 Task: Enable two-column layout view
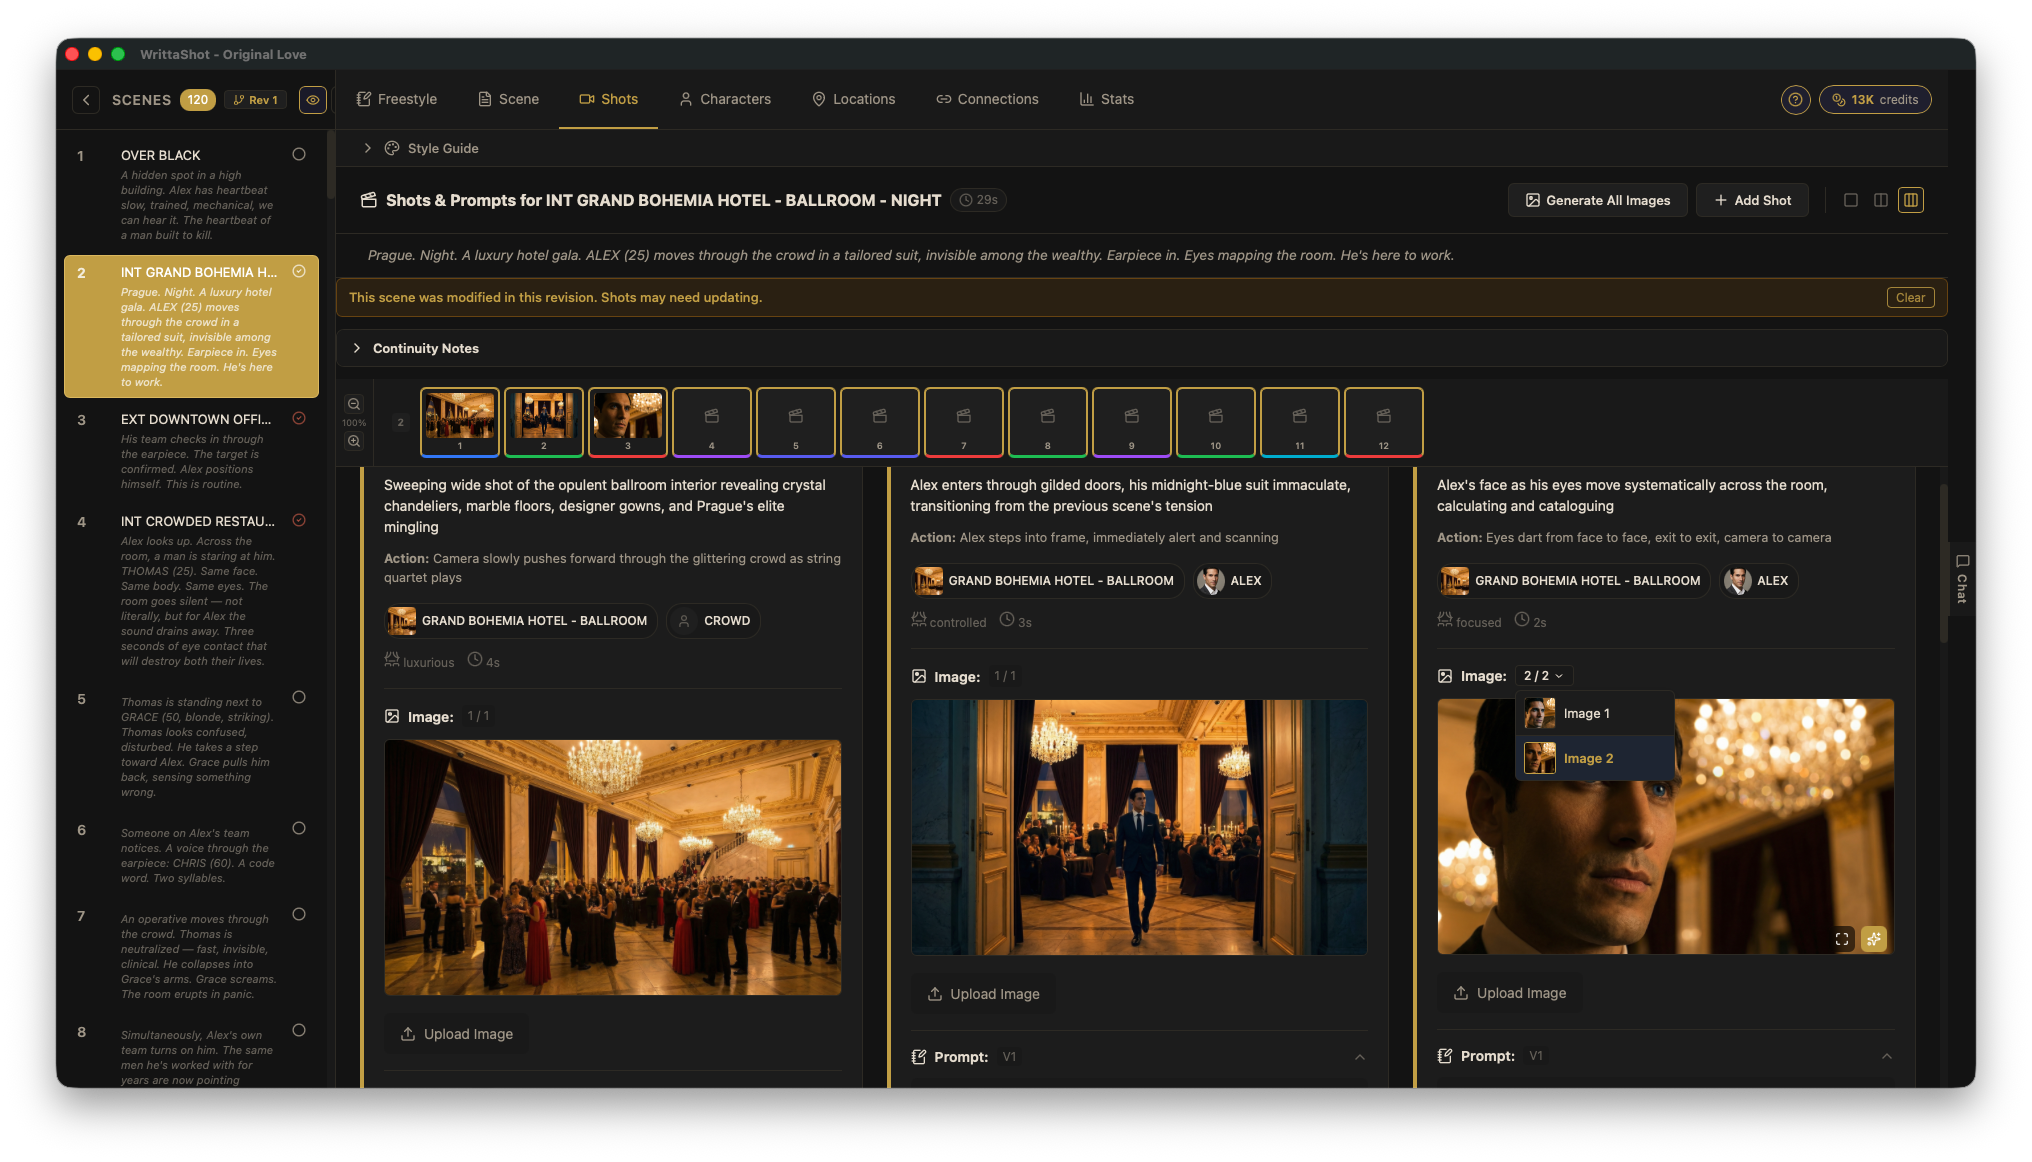click(x=1881, y=199)
